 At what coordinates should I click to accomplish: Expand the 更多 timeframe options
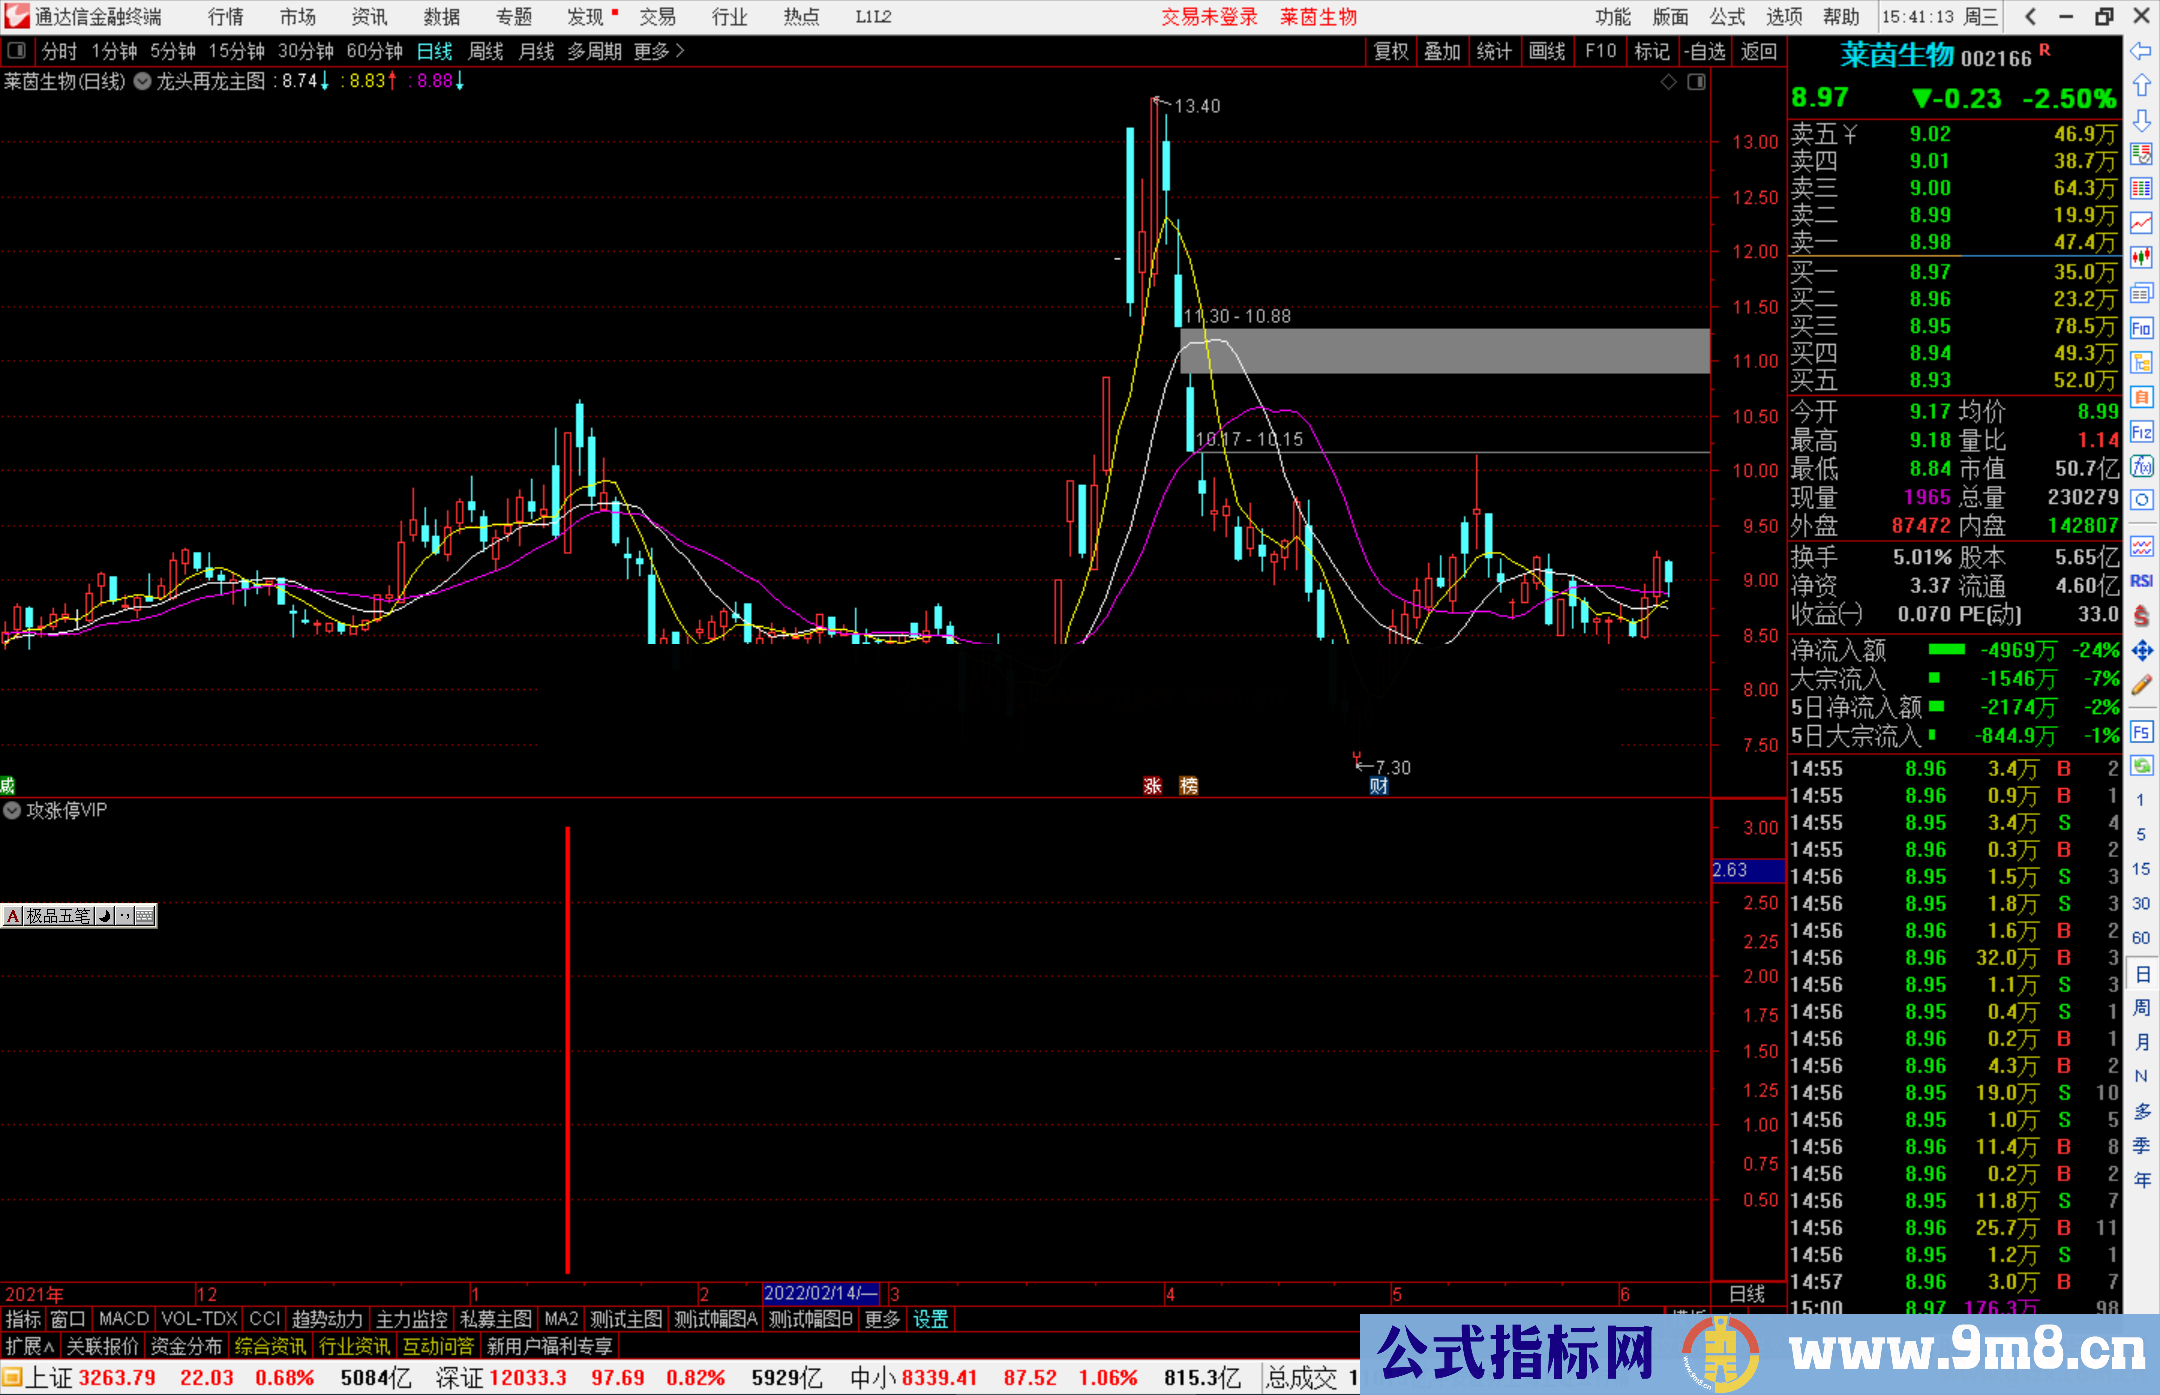[x=658, y=50]
